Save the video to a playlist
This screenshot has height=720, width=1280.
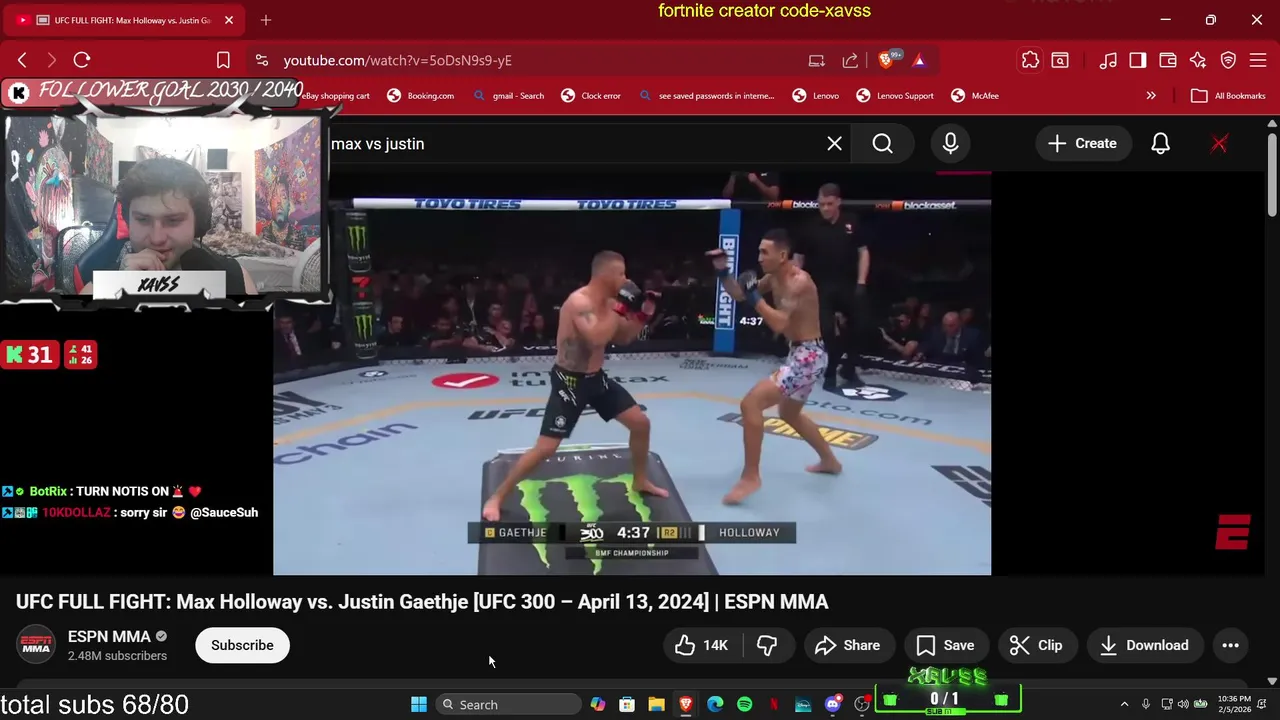point(945,645)
